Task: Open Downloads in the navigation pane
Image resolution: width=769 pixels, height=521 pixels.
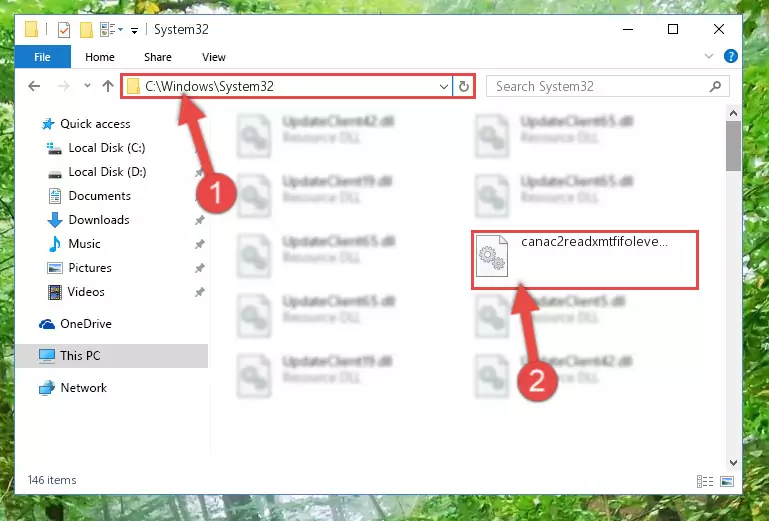Action: click(x=99, y=220)
